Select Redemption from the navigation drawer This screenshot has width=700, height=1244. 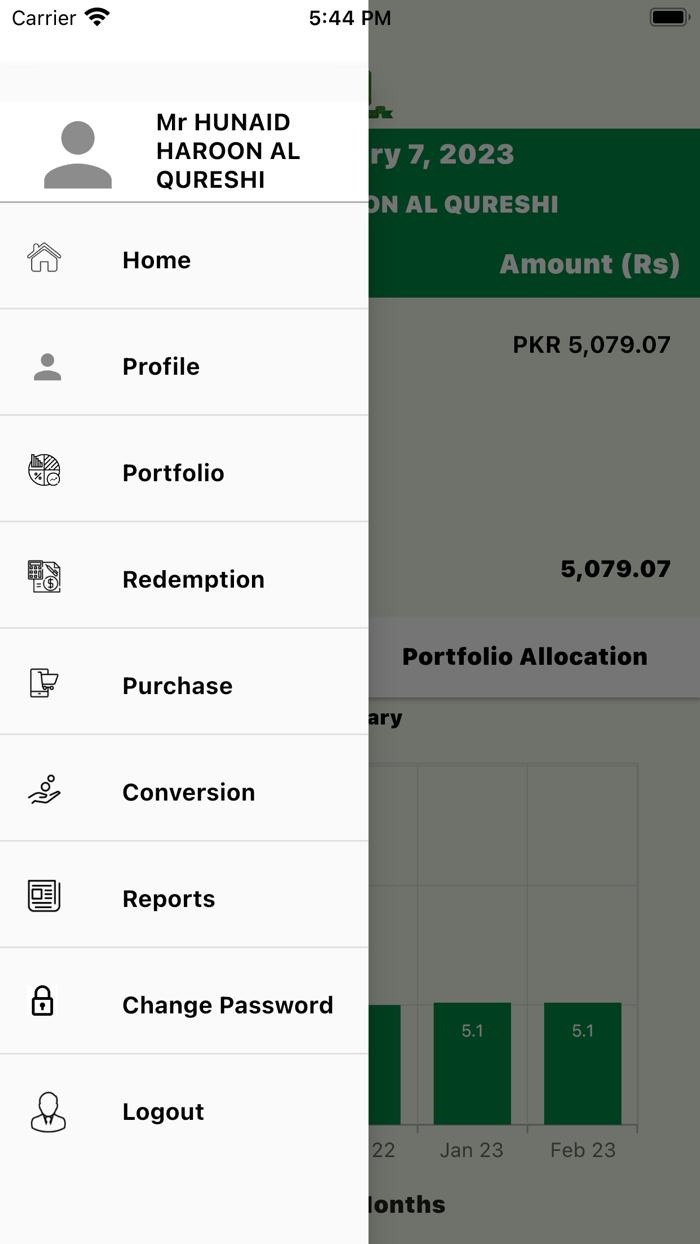pyautogui.click(x=193, y=578)
